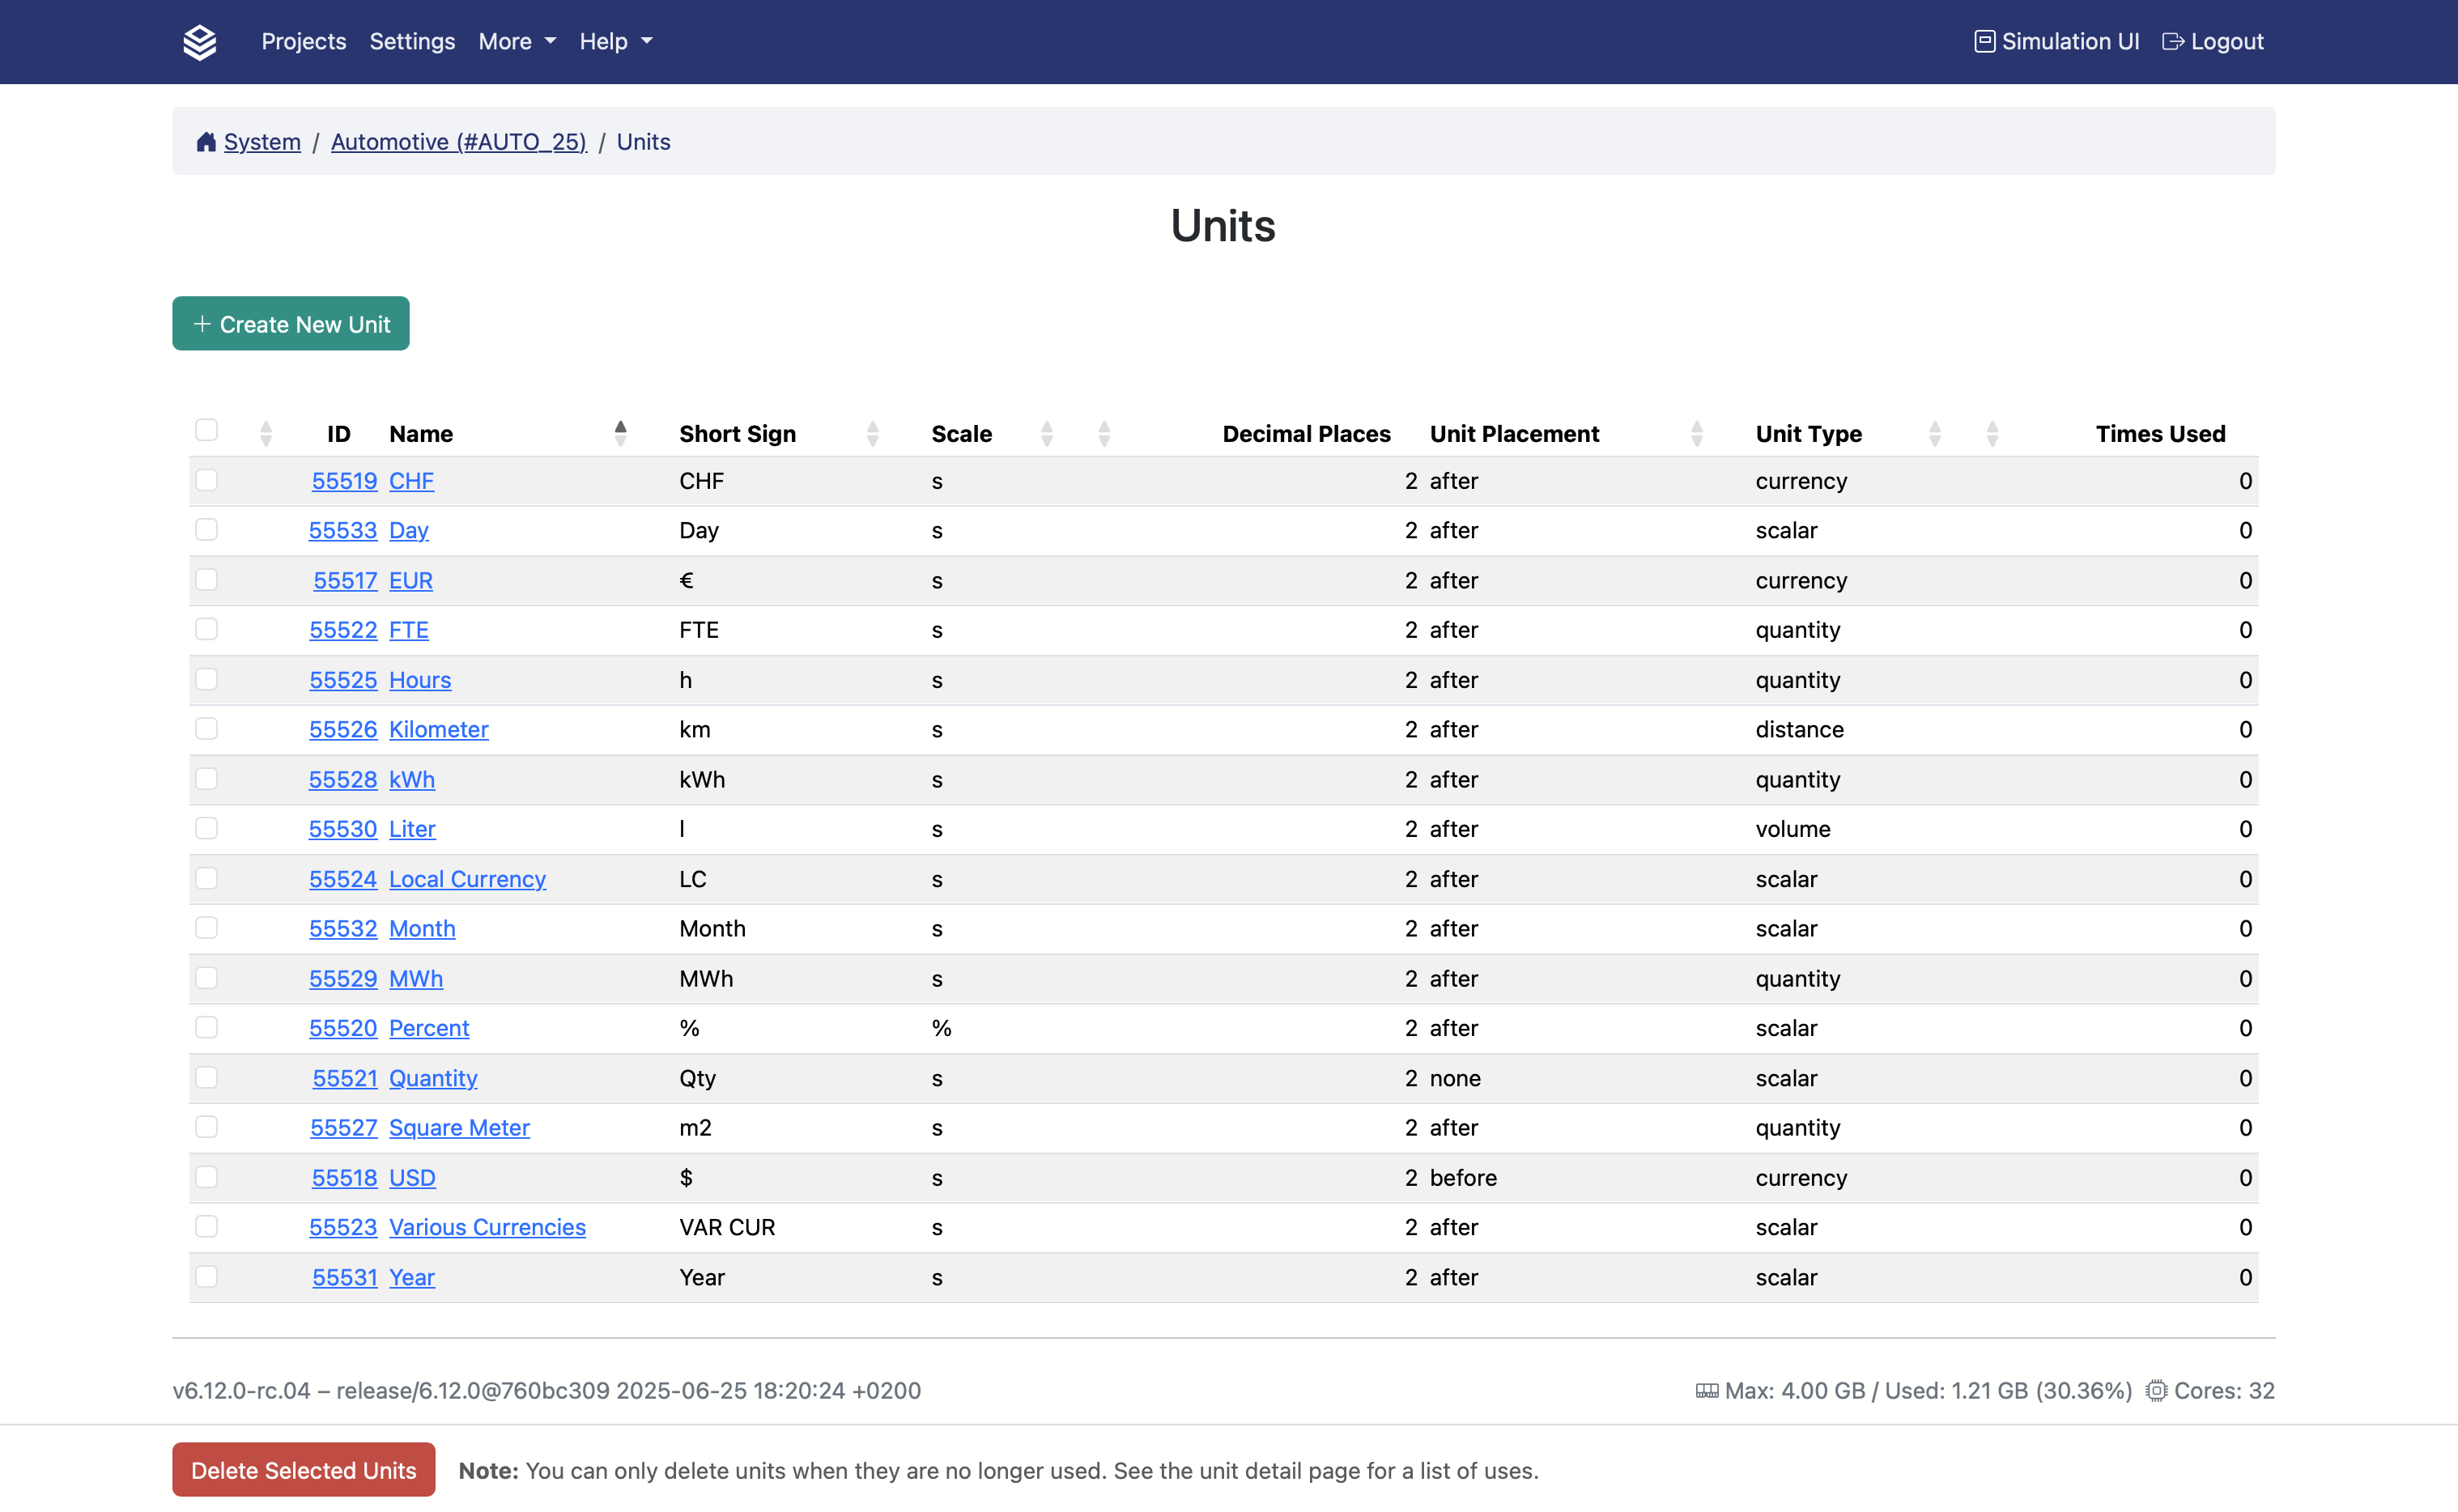
Task: Click the memory usage icon in footer
Action: tap(1706, 1390)
